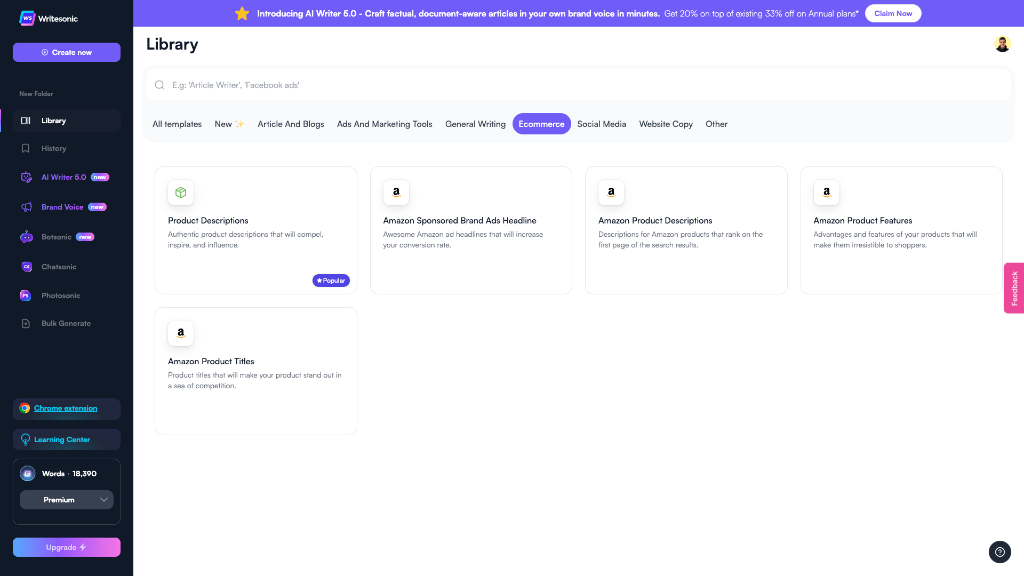This screenshot has height=576, width=1024.
Task: Click the Chrome logo icon
Action: (x=25, y=408)
